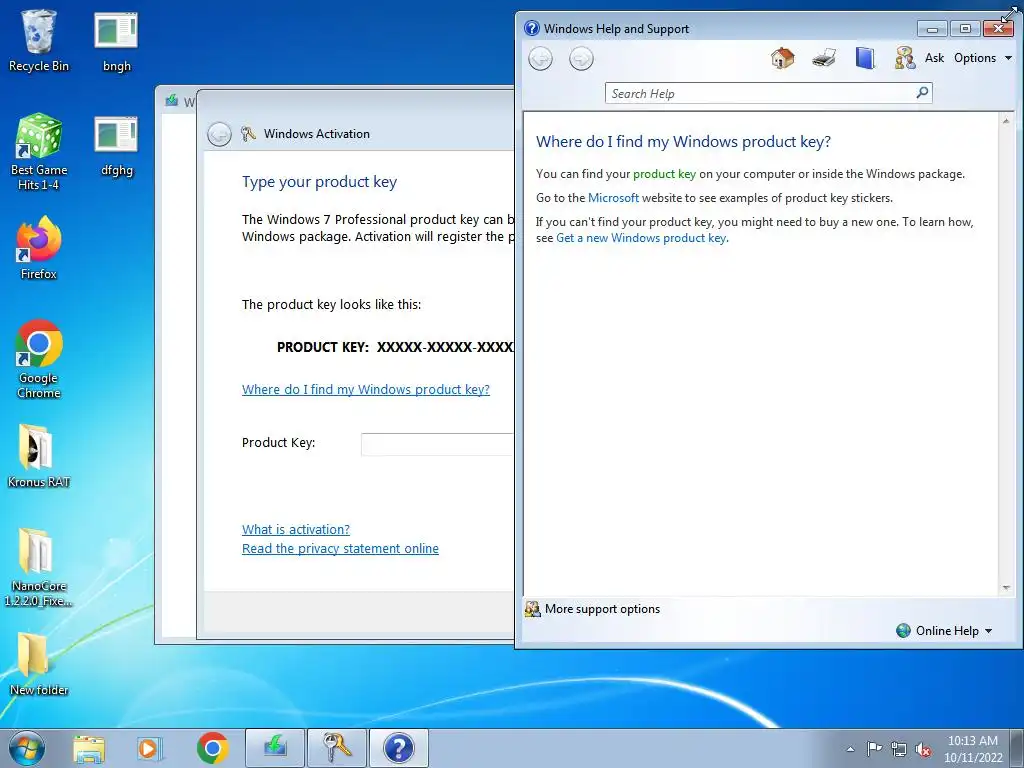
Task: Open Chrome from the taskbar
Action: (212, 748)
